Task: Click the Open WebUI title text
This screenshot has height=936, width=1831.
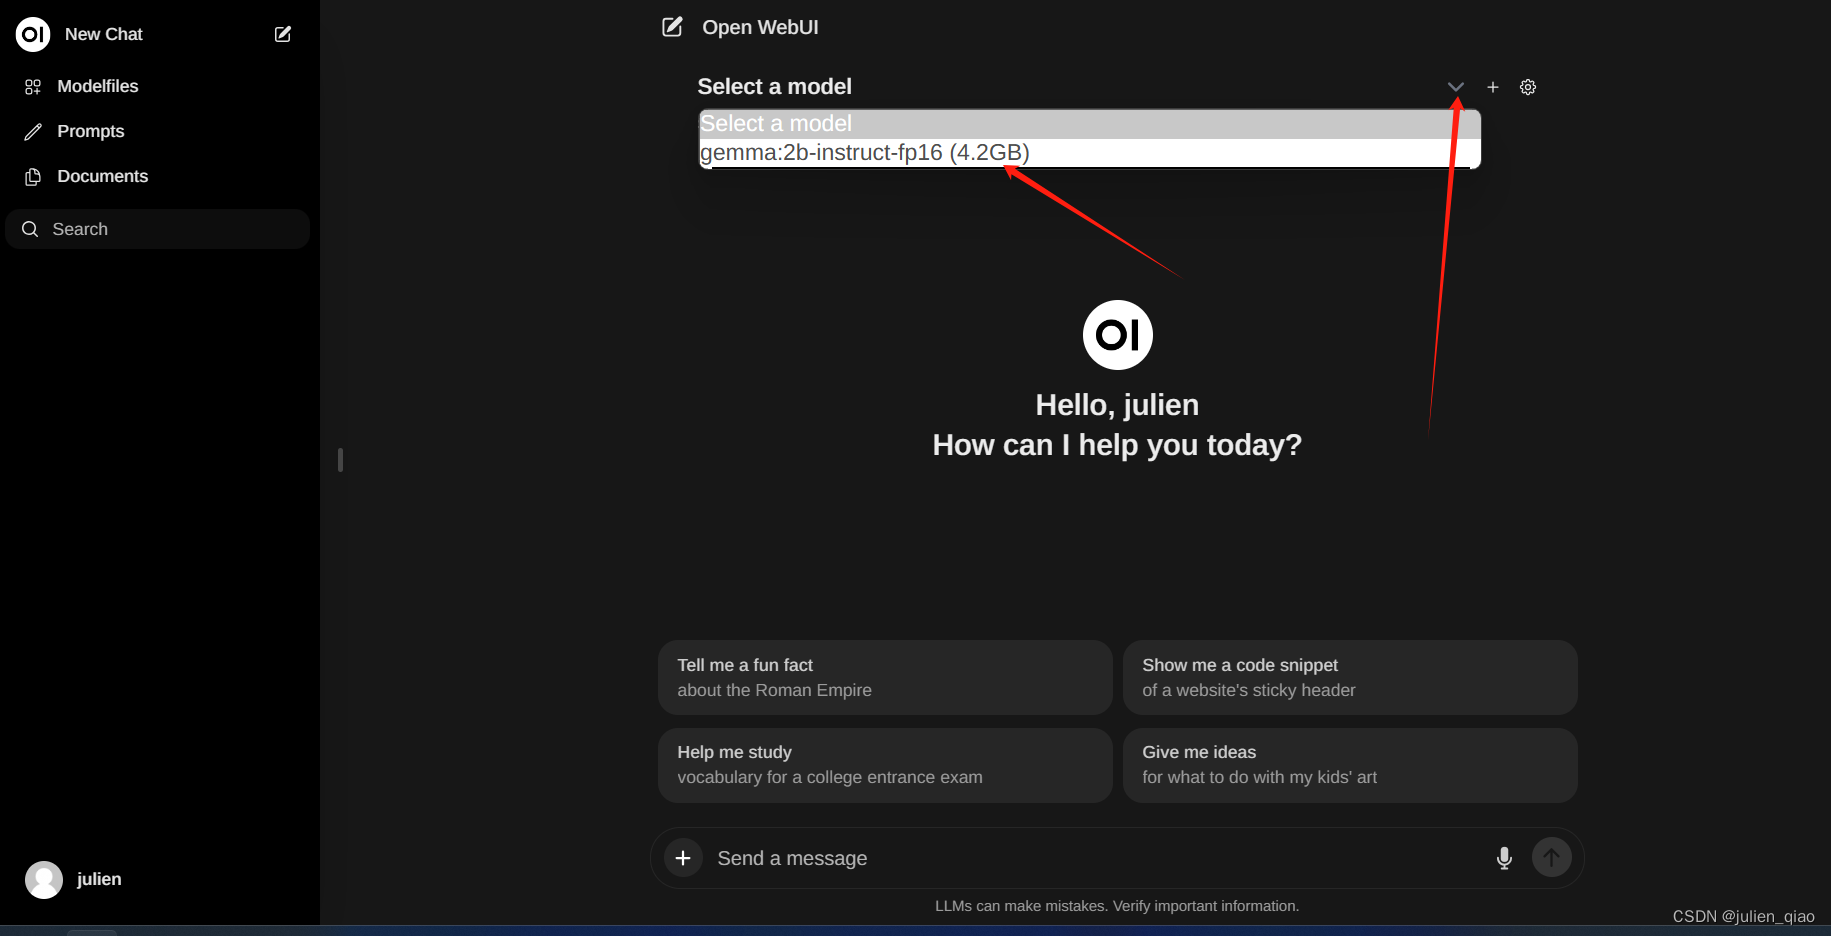Action: tap(760, 27)
